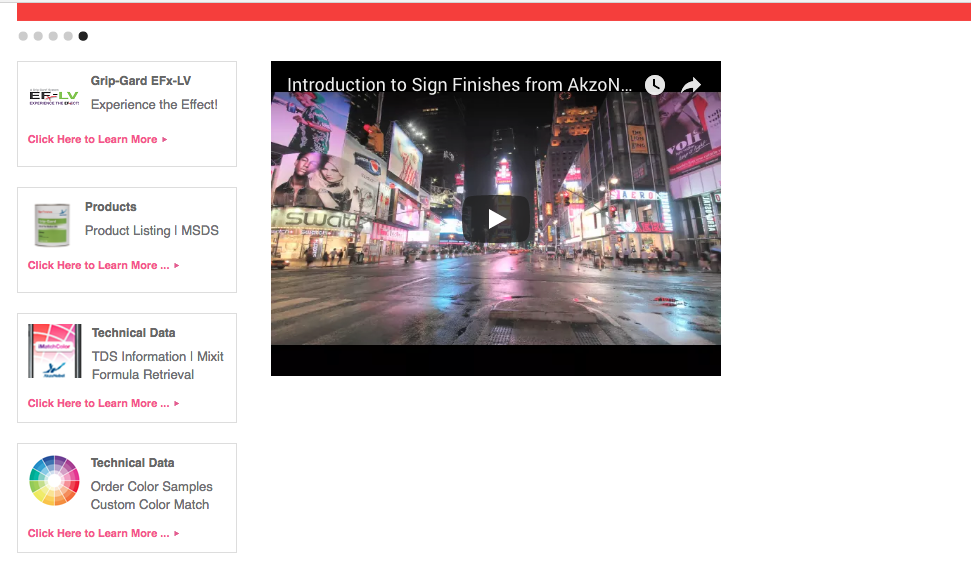The width and height of the screenshot is (971, 564).
Task: Click the Share arrow icon on video
Action: point(691,85)
